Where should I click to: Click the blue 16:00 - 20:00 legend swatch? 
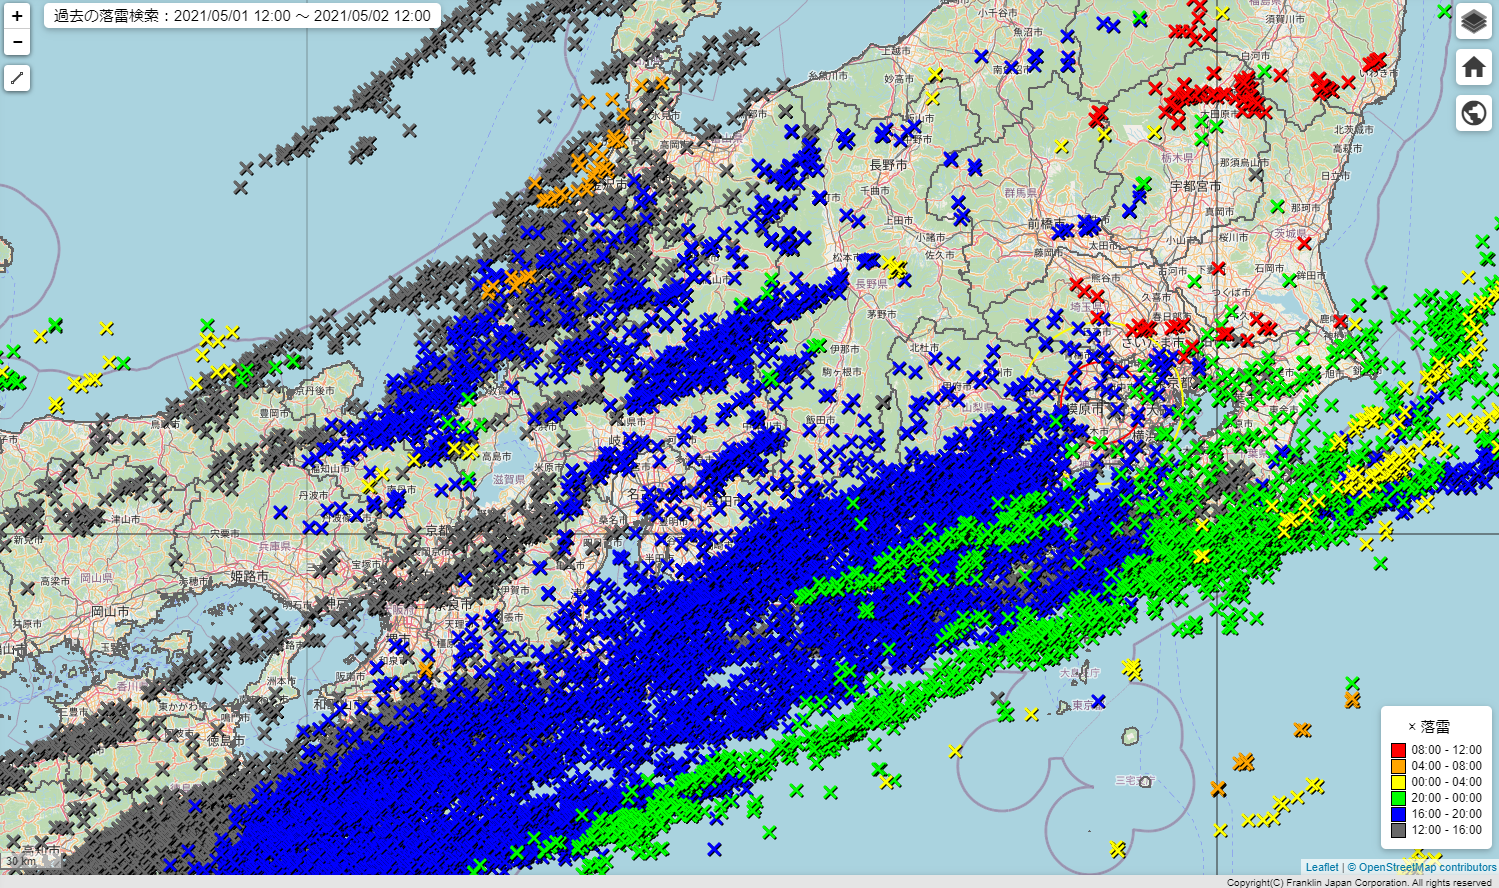pos(1398,814)
